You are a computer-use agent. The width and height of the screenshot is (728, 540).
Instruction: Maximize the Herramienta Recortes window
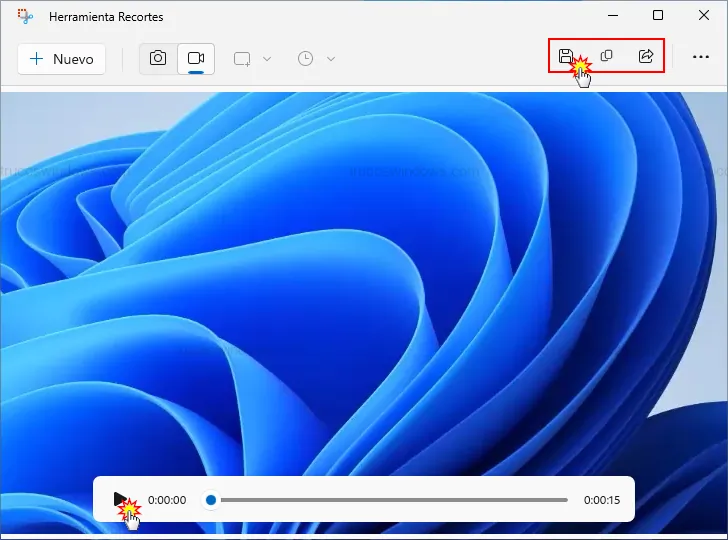(657, 16)
